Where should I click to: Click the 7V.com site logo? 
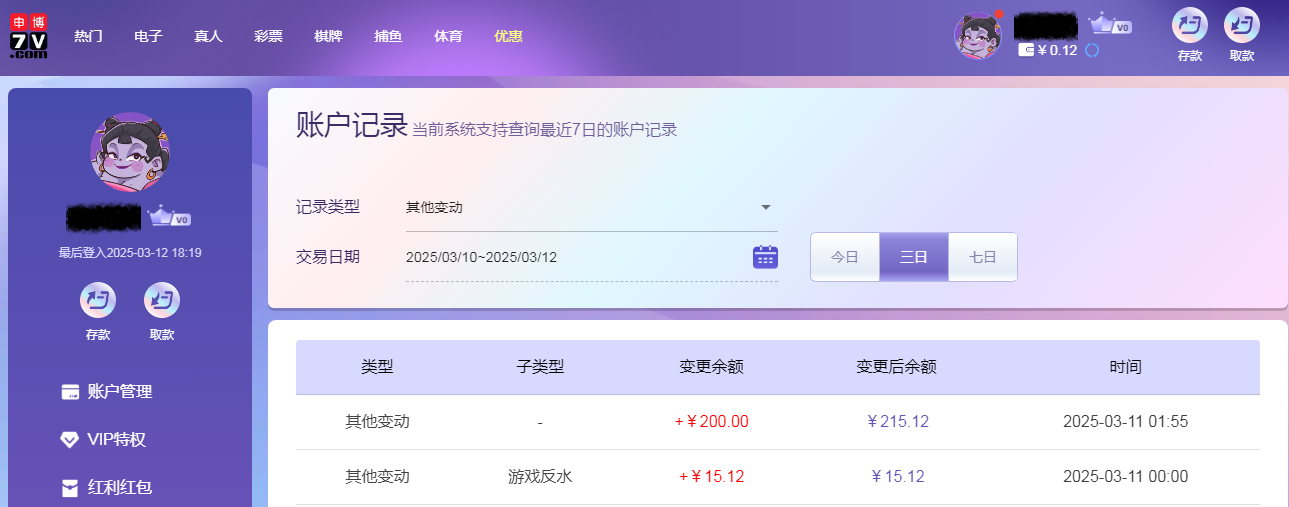[x=29, y=37]
